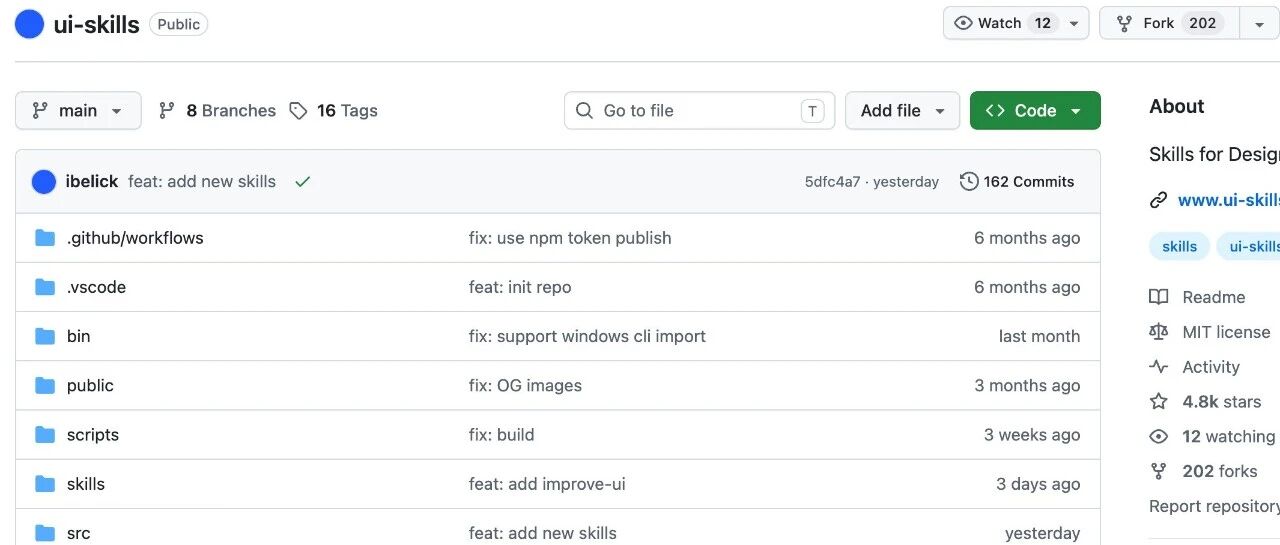
Task: Click ibelick's commit author avatar
Action: (x=44, y=182)
